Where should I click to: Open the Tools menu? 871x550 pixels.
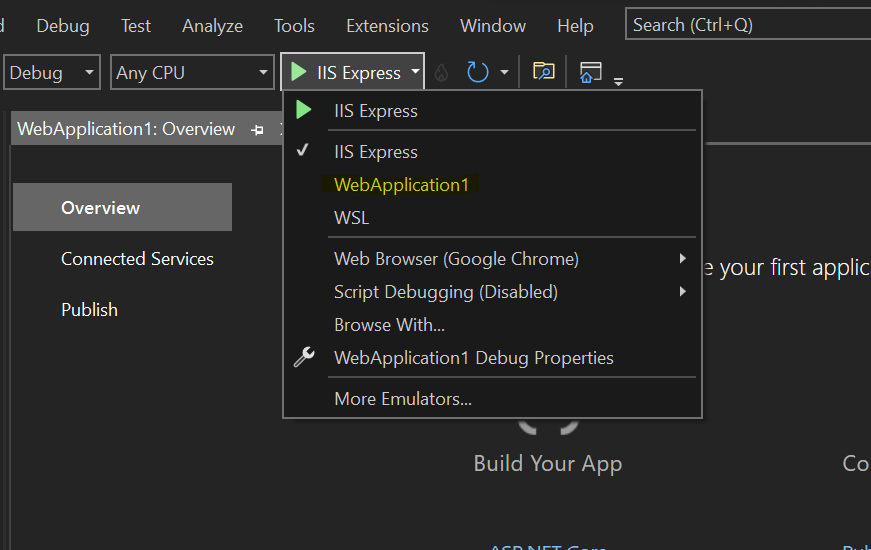pos(294,26)
